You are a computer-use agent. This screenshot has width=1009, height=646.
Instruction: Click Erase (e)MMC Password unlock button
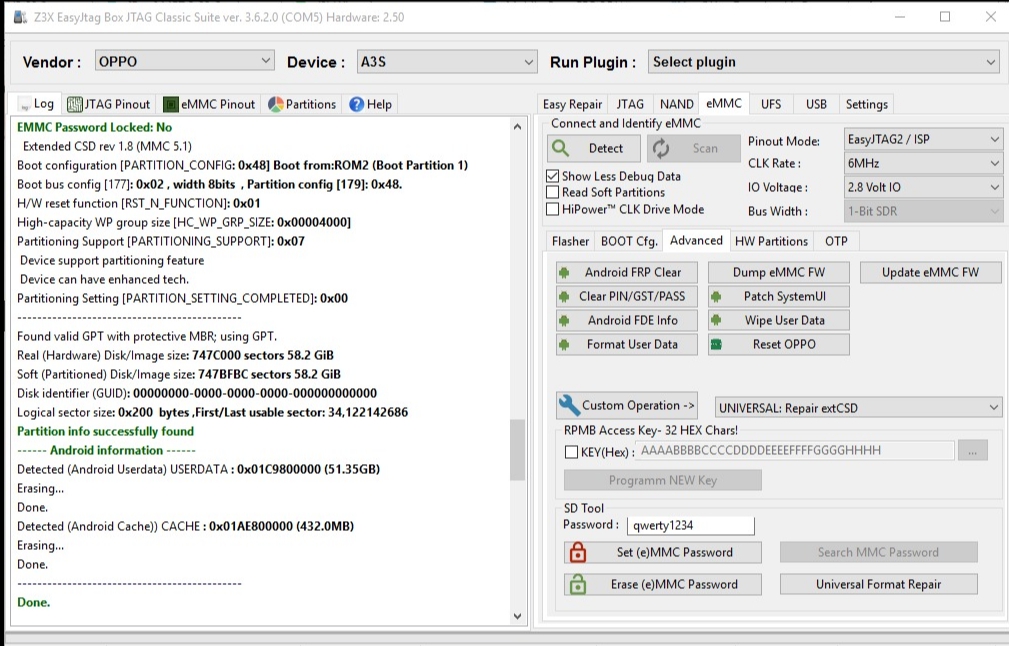(663, 584)
